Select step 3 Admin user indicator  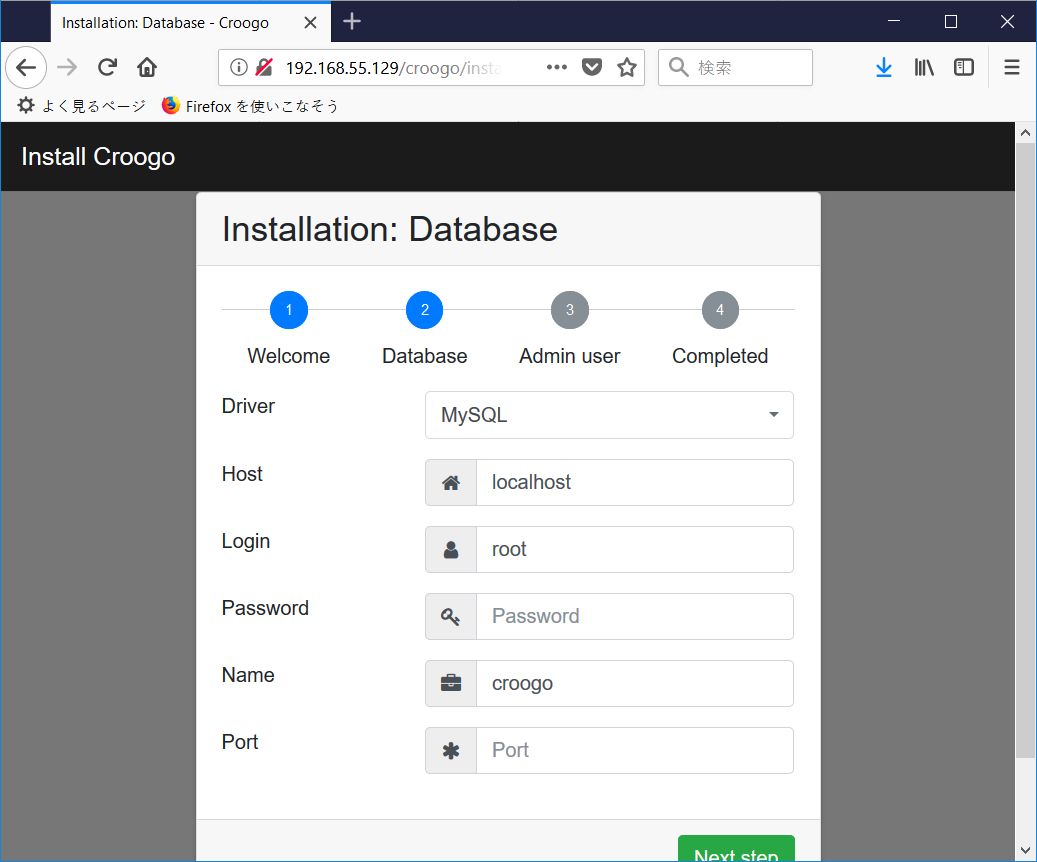click(x=570, y=310)
